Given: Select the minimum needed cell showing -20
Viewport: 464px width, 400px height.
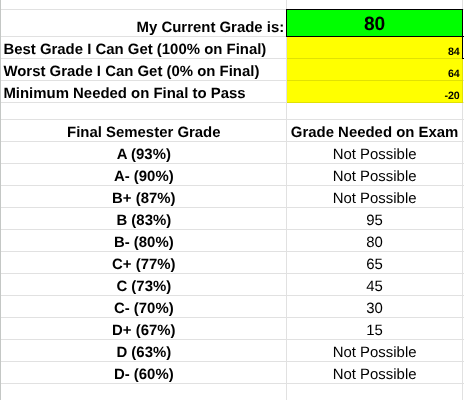Looking at the screenshot, I should pos(374,92).
